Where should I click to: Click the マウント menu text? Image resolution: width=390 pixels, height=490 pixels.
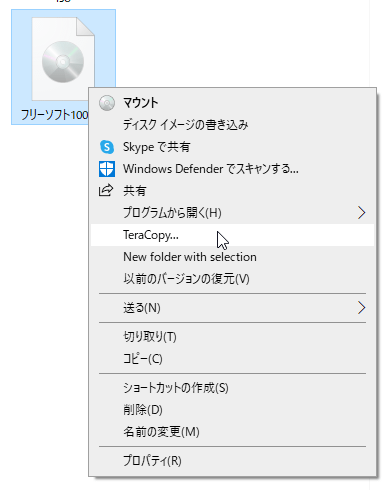(141, 103)
